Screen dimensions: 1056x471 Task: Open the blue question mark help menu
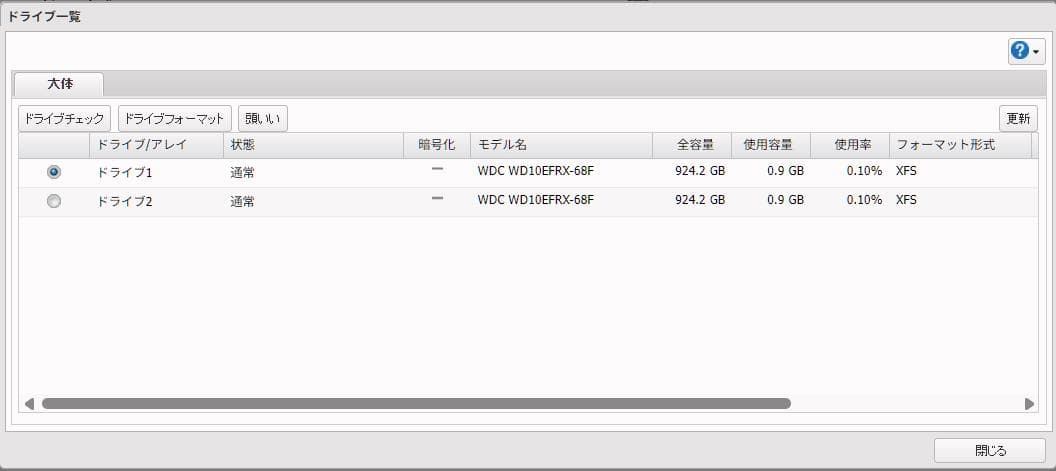(x=1026, y=51)
